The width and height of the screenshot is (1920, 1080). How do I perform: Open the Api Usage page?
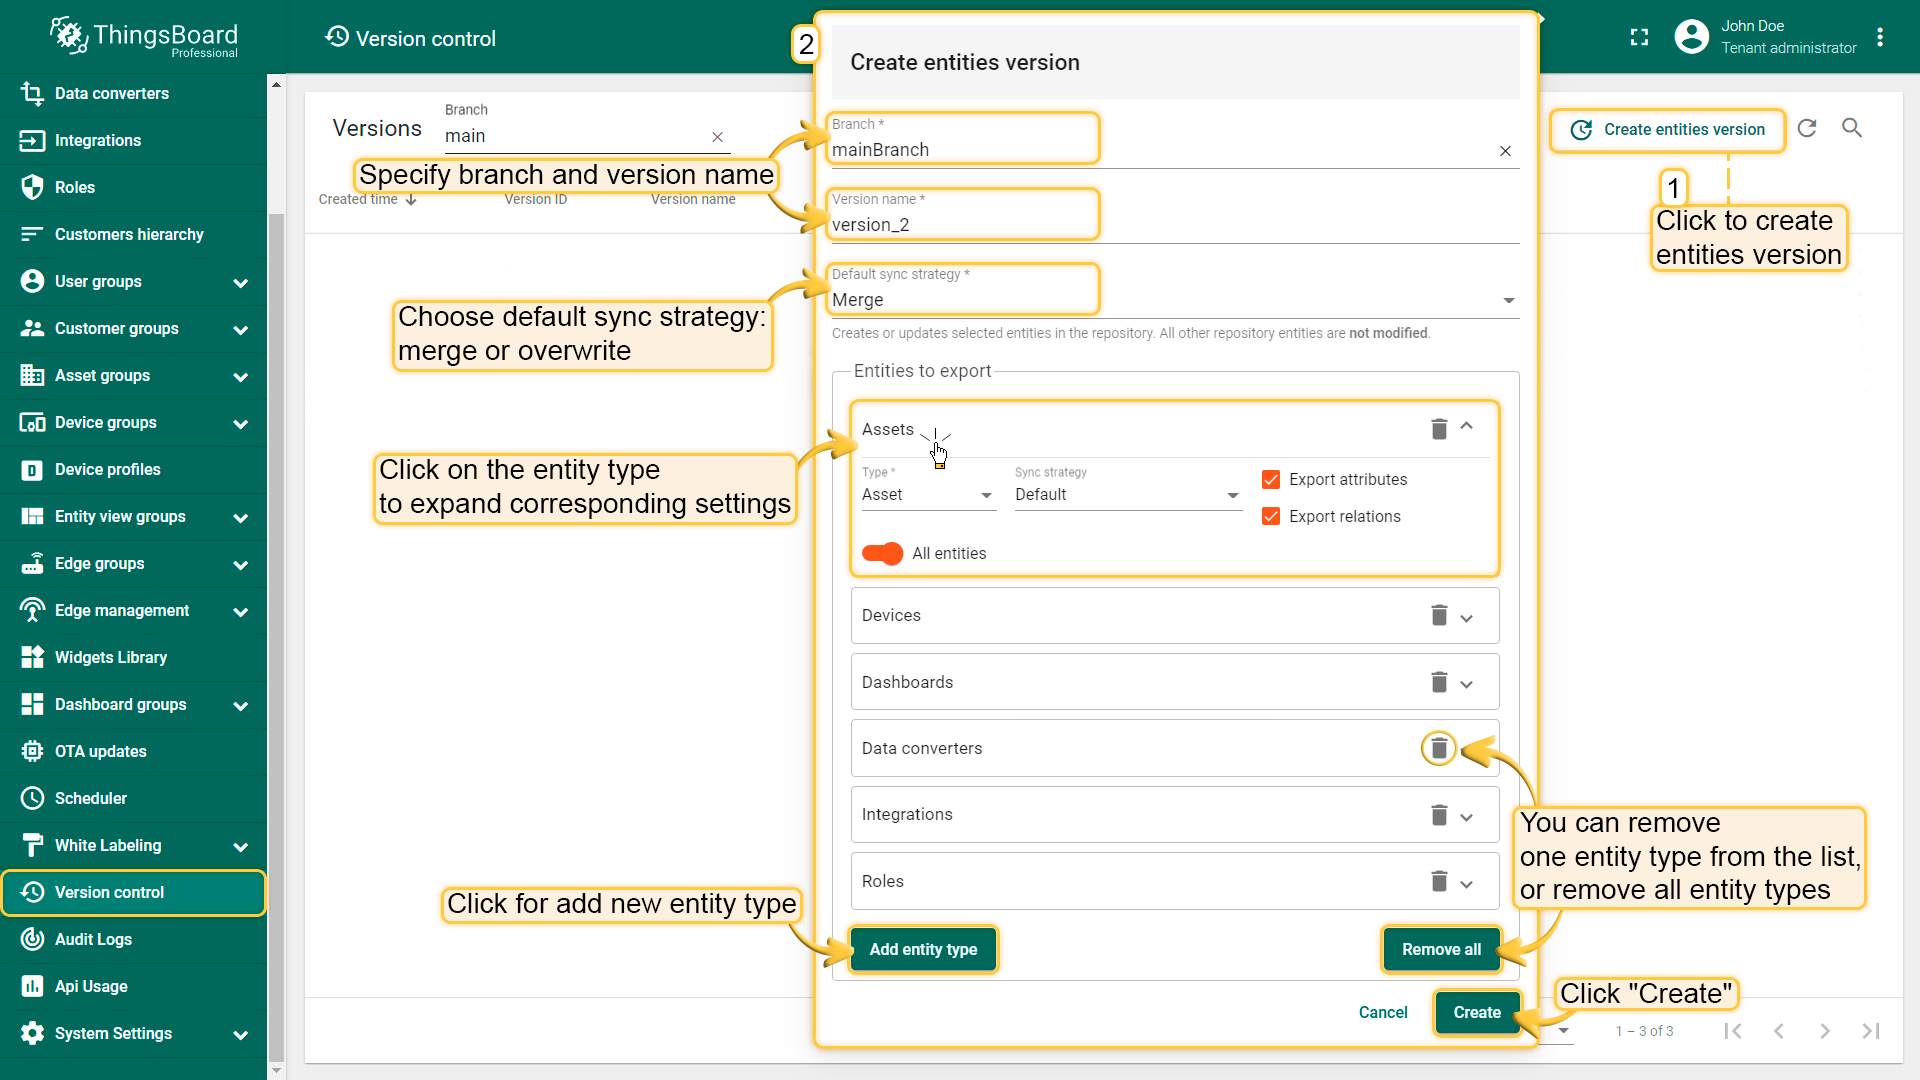coord(134,987)
